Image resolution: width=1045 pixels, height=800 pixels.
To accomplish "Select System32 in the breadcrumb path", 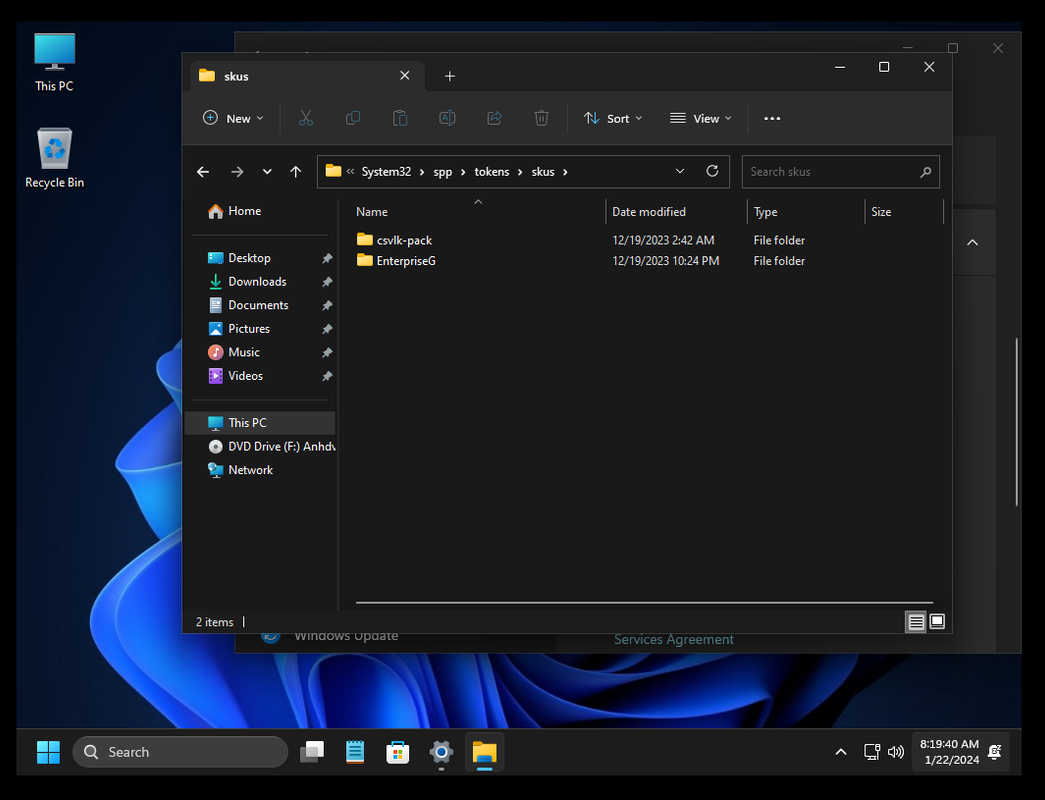I will coord(386,172).
